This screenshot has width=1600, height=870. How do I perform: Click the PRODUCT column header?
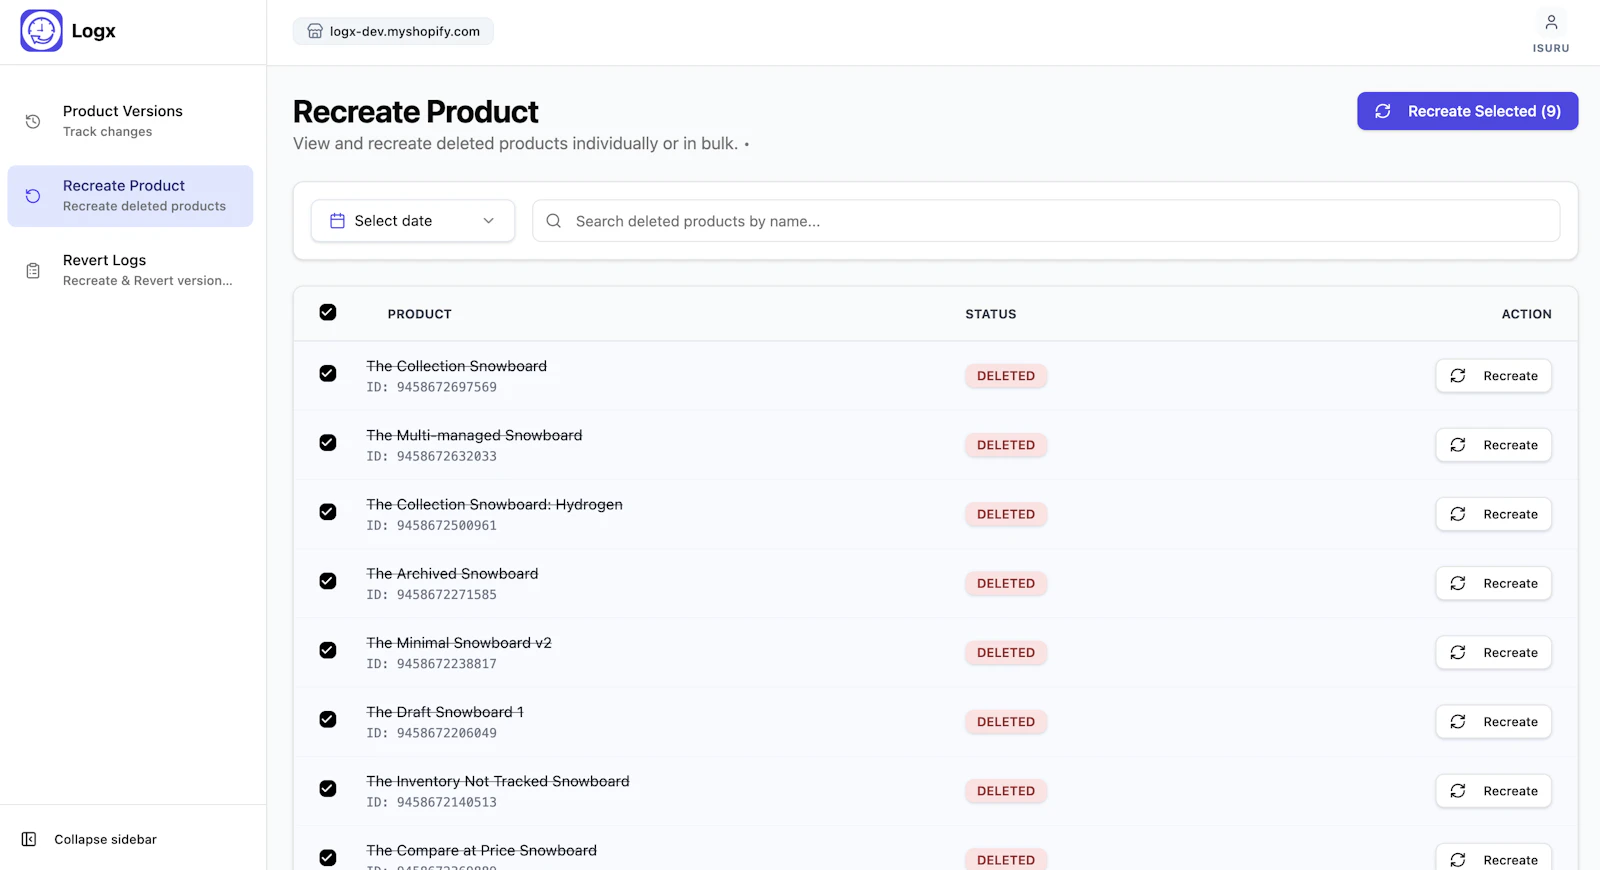pyautogui.click(x=420, y=314)
